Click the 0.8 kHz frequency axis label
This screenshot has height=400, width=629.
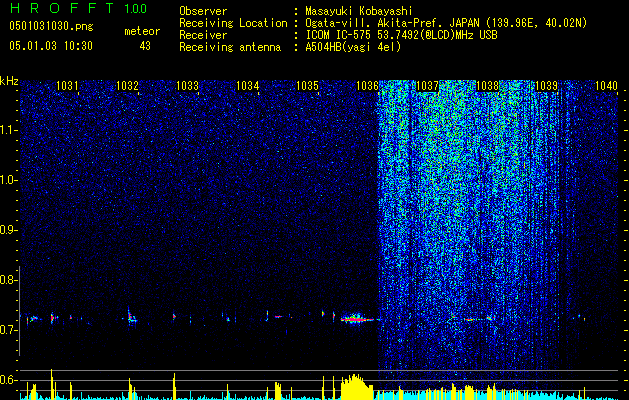pos(8,280)
